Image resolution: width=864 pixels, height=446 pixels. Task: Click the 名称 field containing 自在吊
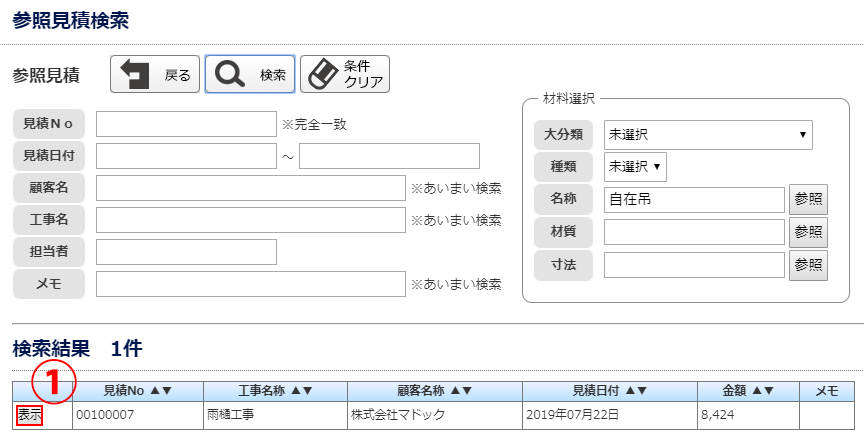694,199
